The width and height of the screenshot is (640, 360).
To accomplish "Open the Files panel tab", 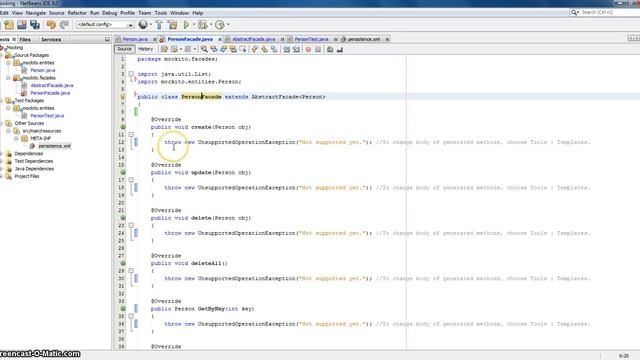I will tap(25, 40).
